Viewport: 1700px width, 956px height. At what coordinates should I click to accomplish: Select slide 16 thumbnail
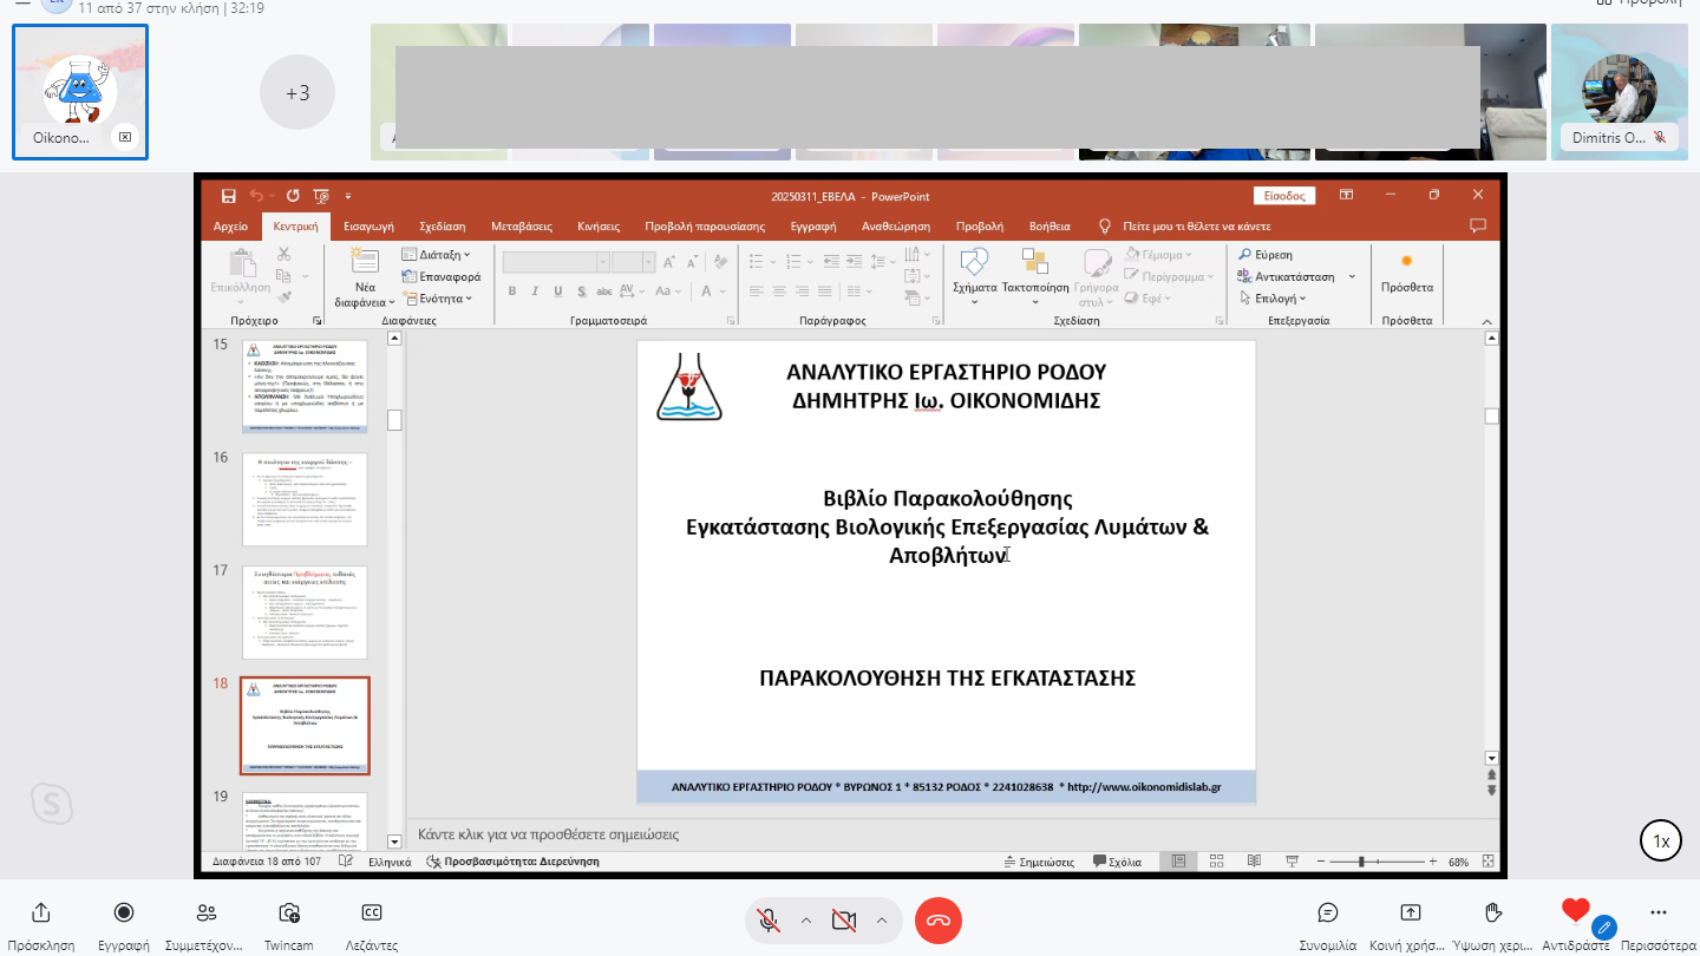(x=305, y=499)
